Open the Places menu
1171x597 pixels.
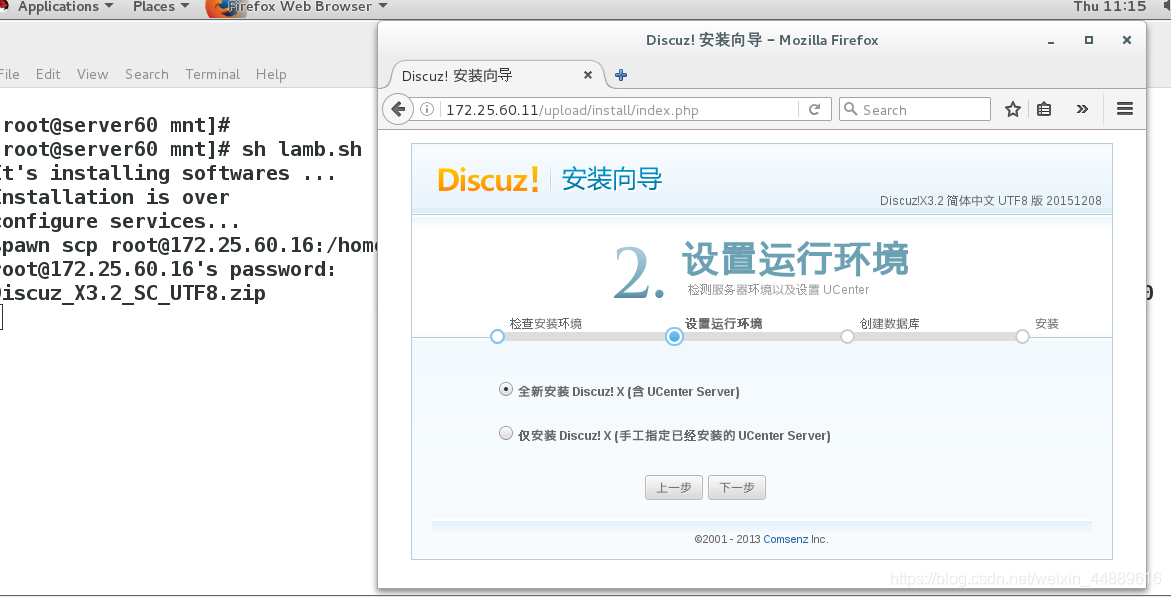[161, 7]
